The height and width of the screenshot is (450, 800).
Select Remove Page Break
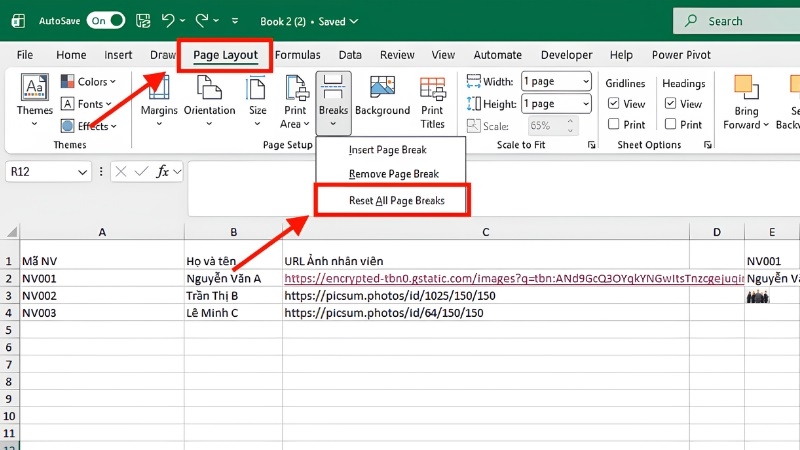(391, 174)
